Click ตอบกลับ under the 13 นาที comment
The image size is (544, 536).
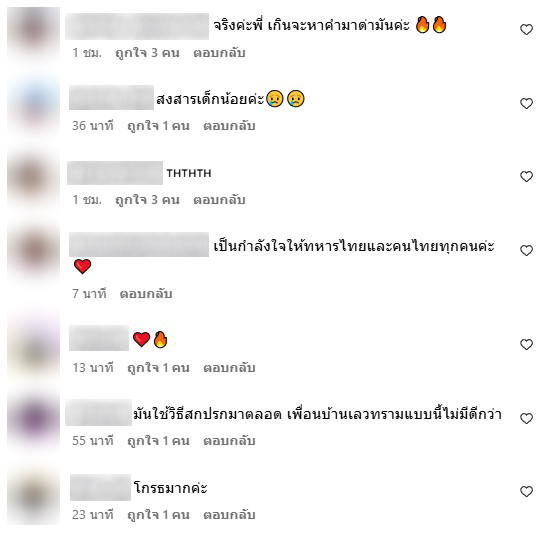click(x=229, y=368)
